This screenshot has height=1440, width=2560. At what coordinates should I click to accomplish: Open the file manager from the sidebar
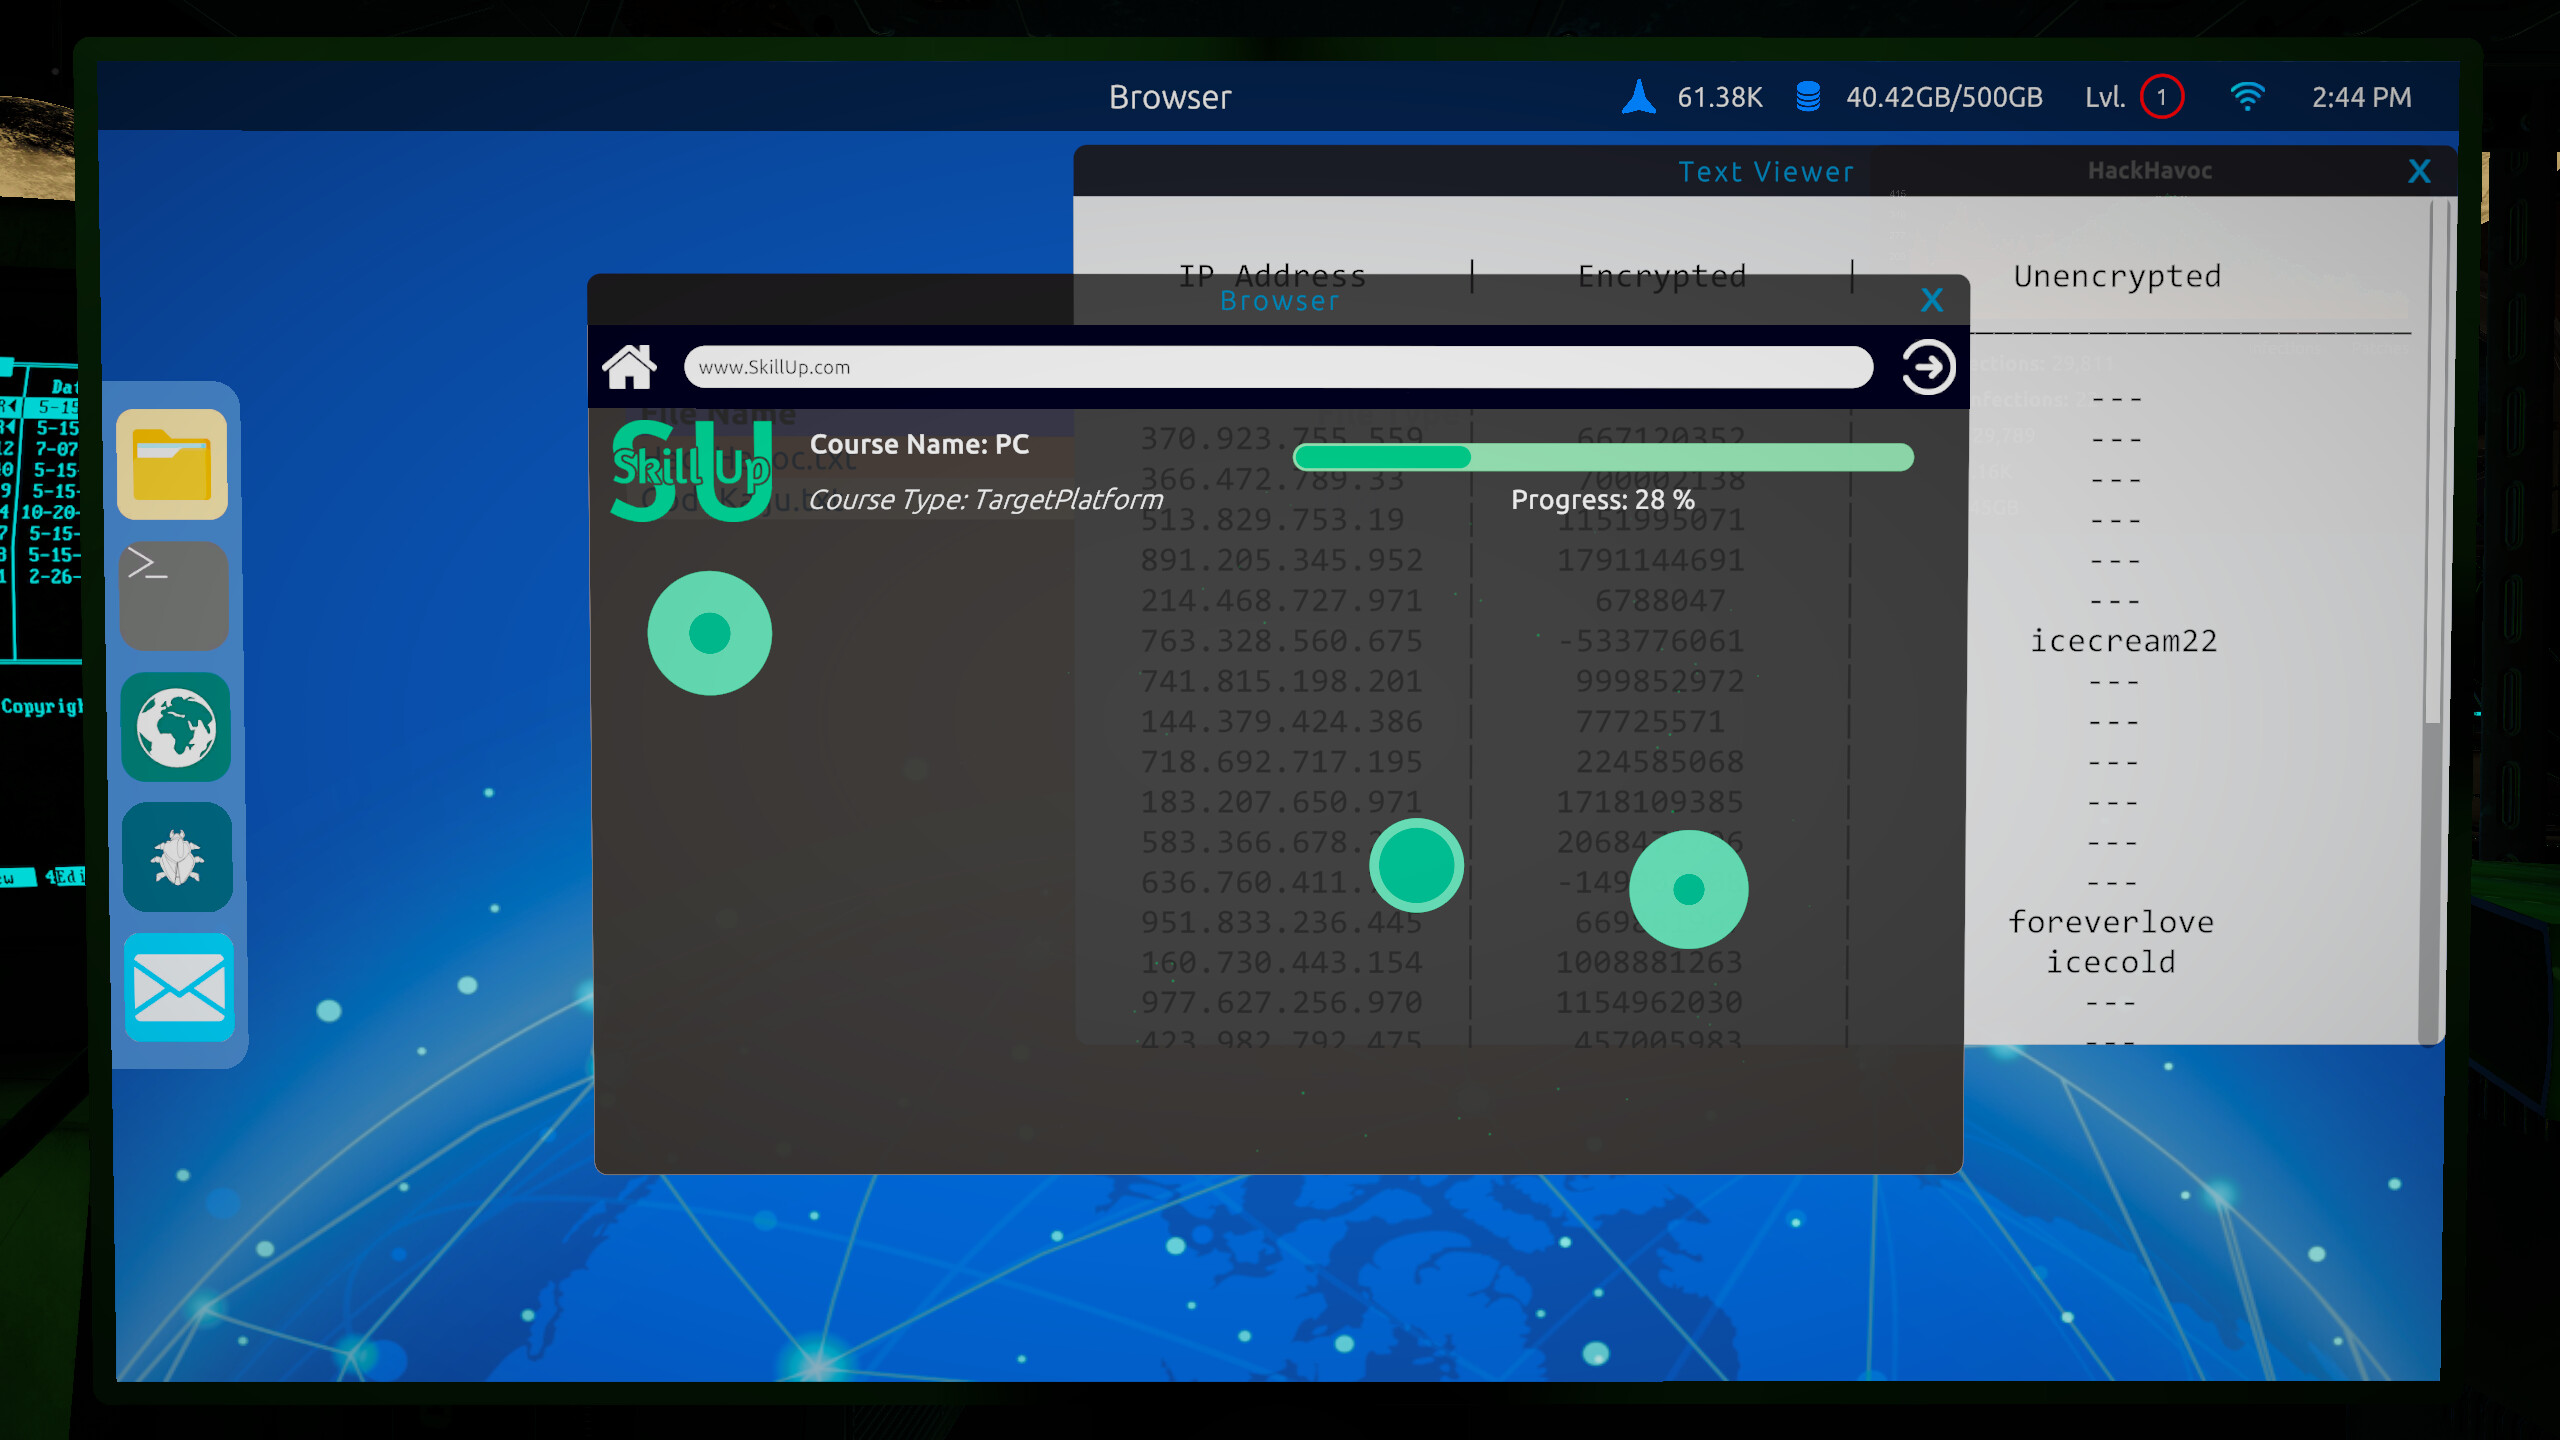click(x=172, y=463)
